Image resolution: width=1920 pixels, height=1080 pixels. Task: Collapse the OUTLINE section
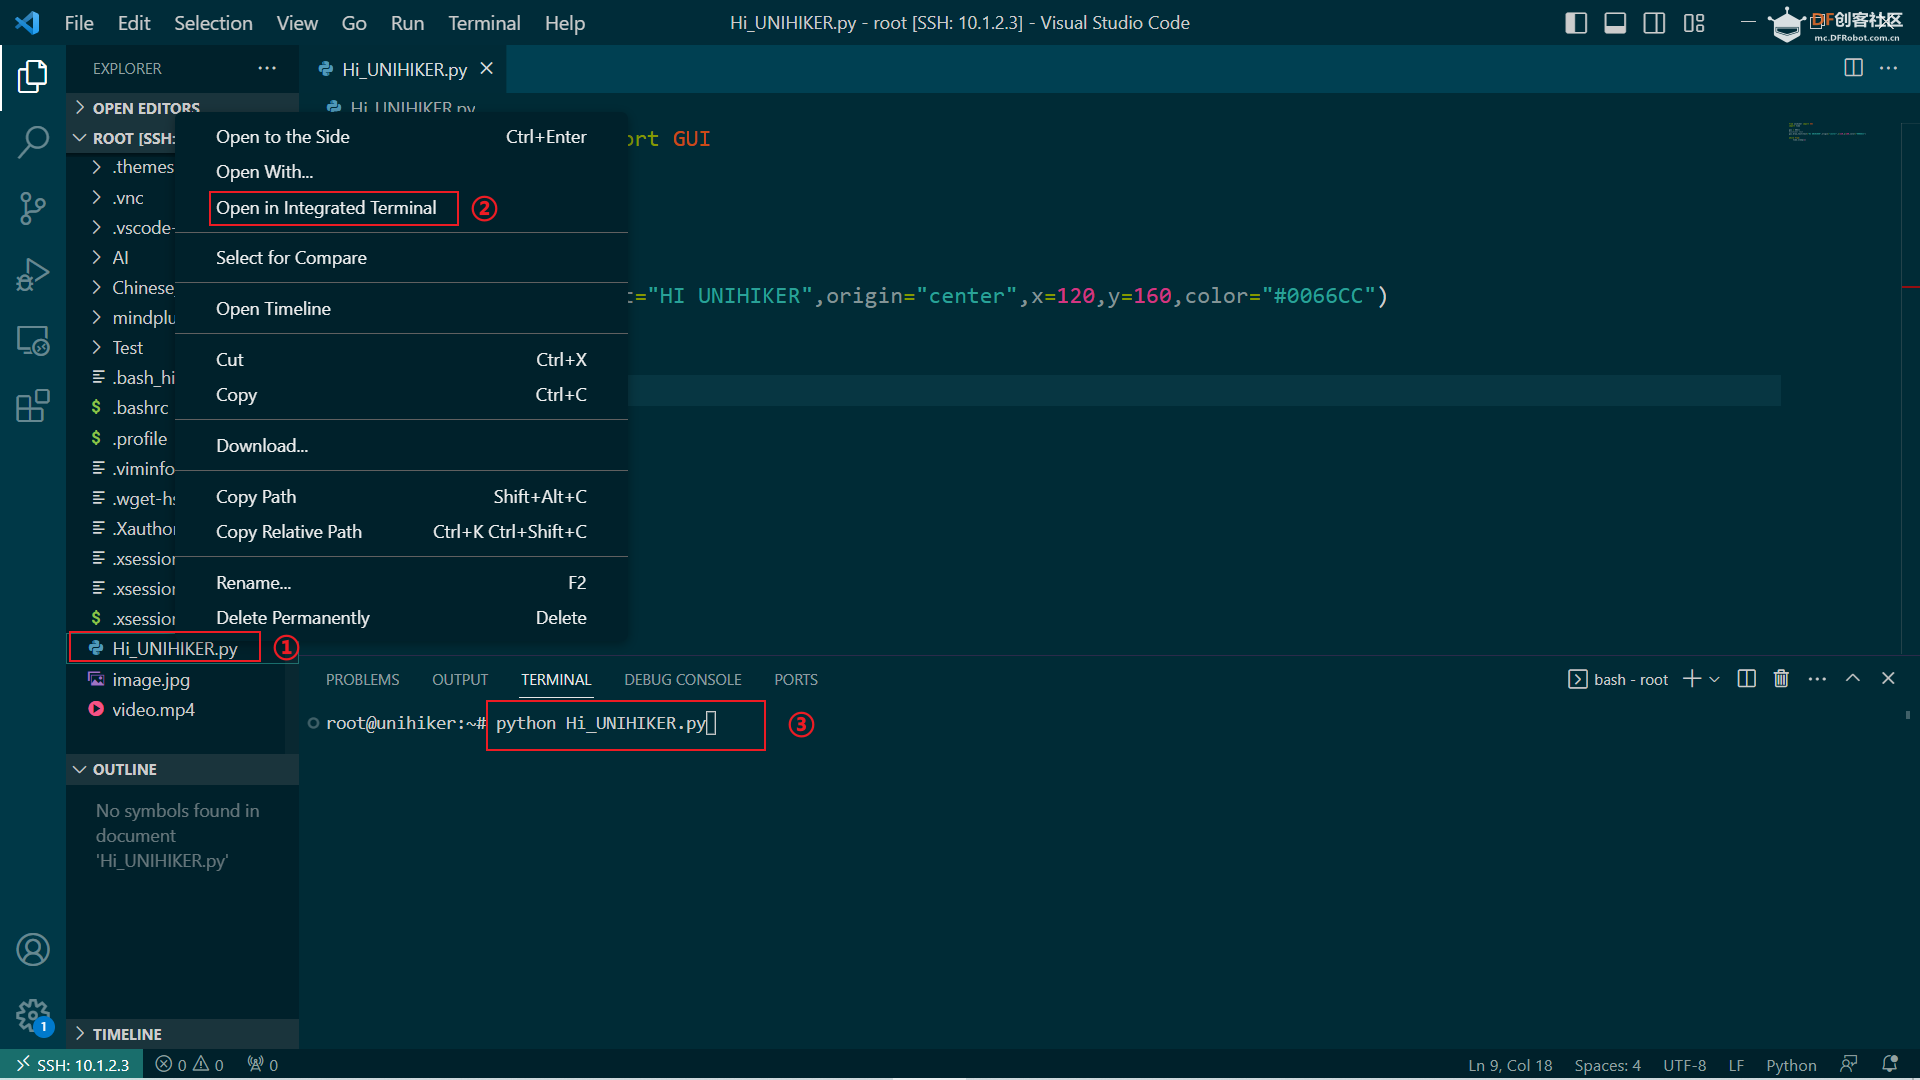[x=182, y=769]
